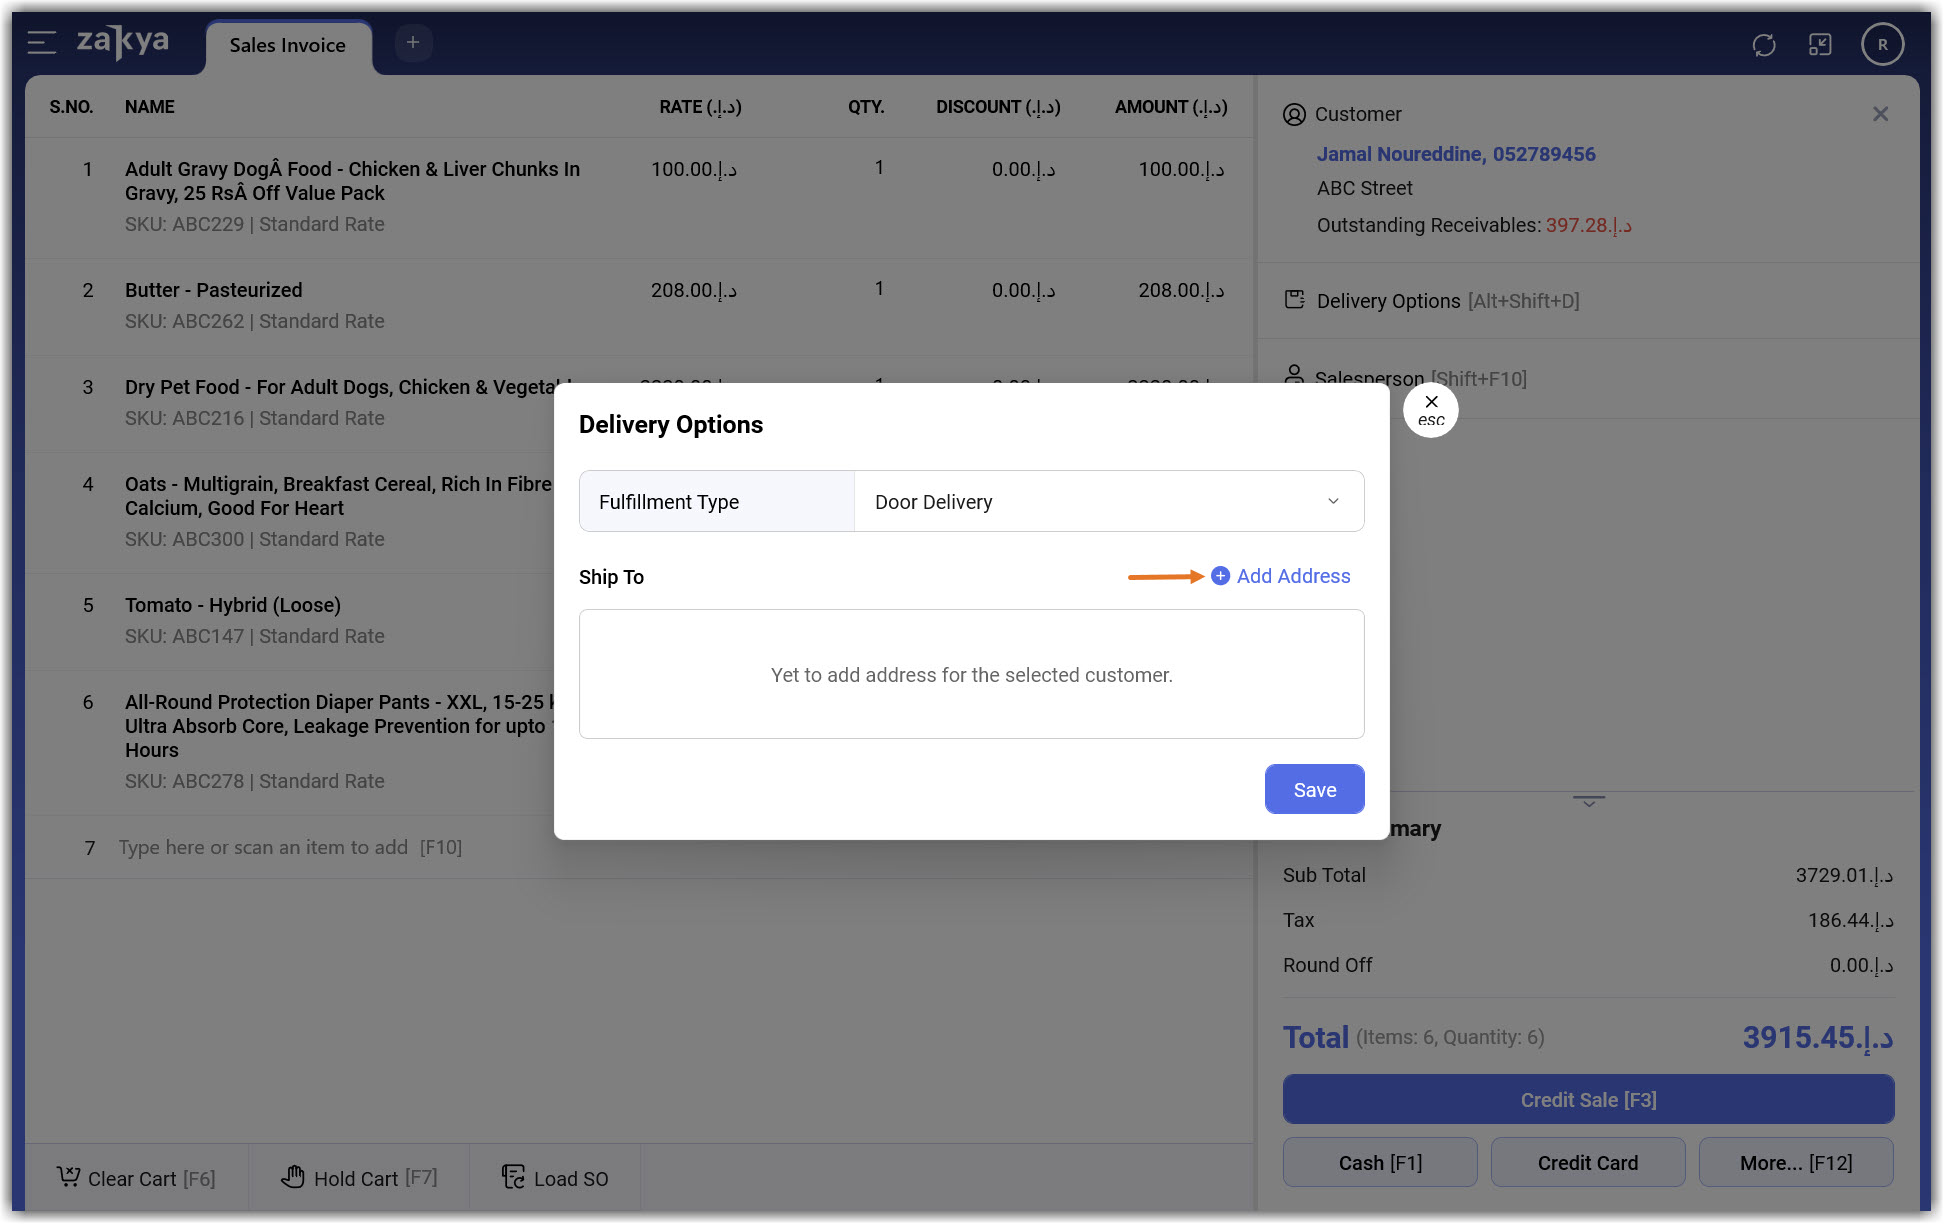Open customer Jamal Noureddine link
Screen dimensions: 1944x1224
pyautogui.click(x=1455, y=154)
